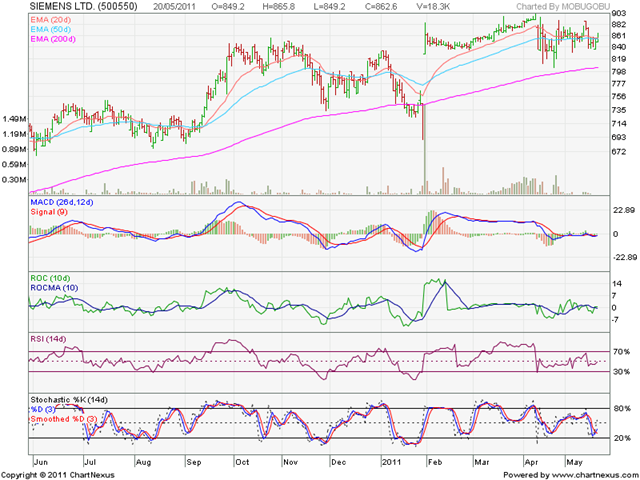Click the Feb month label on time axis
Screen dimensions: 640x480
435,462
